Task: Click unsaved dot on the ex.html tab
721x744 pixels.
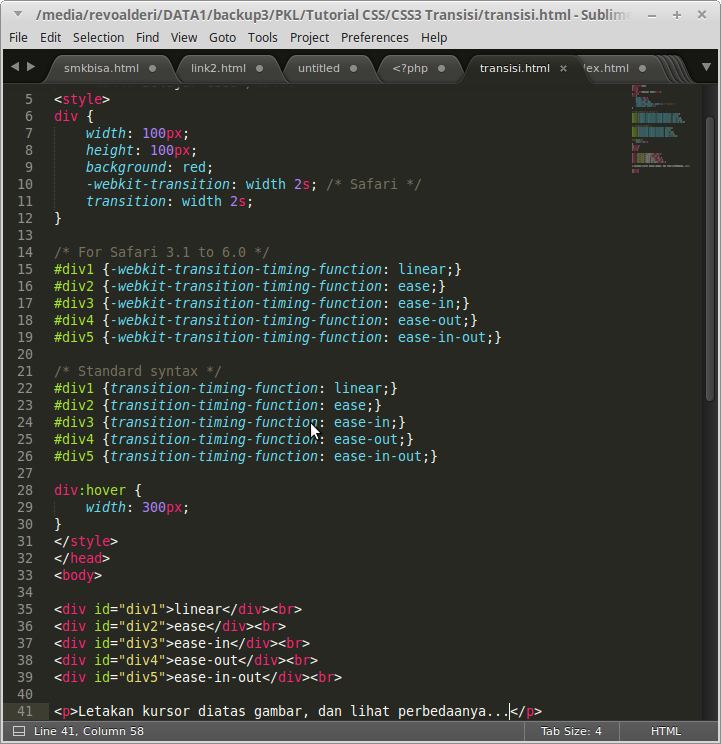Action: [x=642, y=68]
